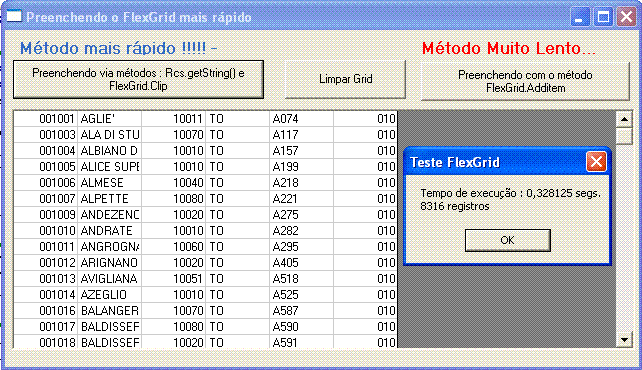This screenshot has width=642, height=370.
Task: Maximize the Preenchendo o FlexGrid window
Action: pos(603,18)
